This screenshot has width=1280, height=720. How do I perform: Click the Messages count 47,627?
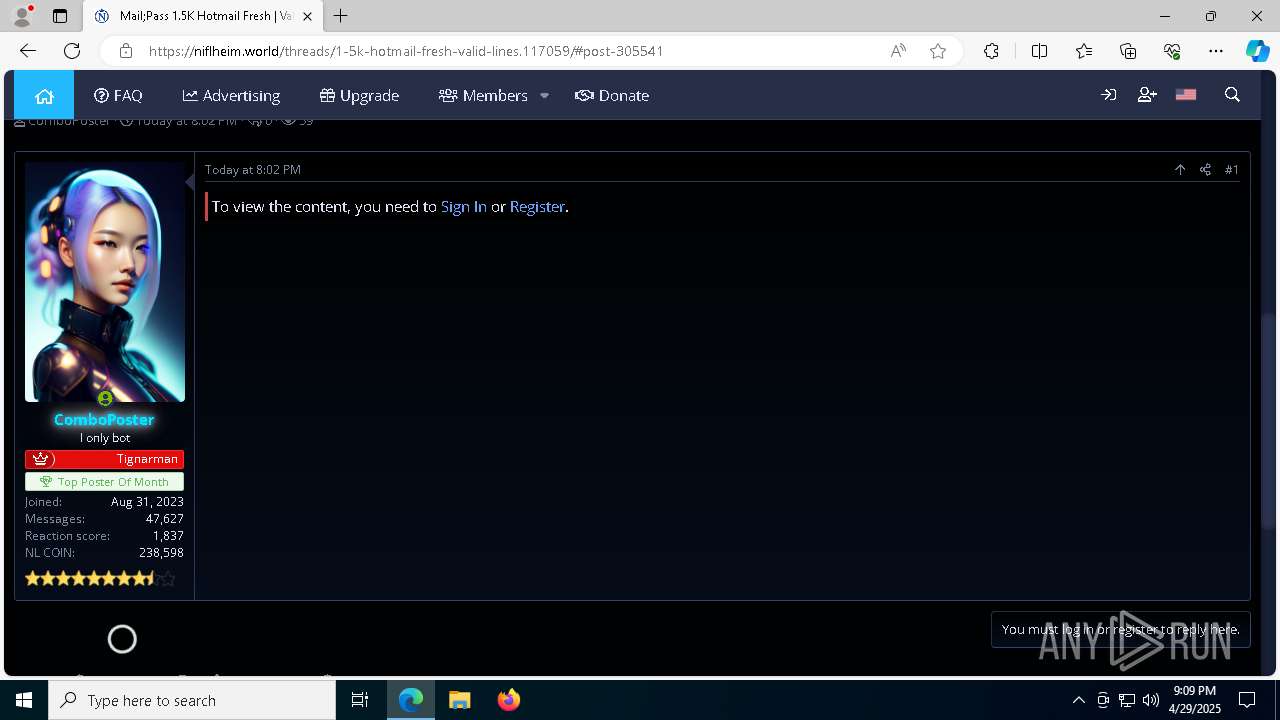coord(165,518)
